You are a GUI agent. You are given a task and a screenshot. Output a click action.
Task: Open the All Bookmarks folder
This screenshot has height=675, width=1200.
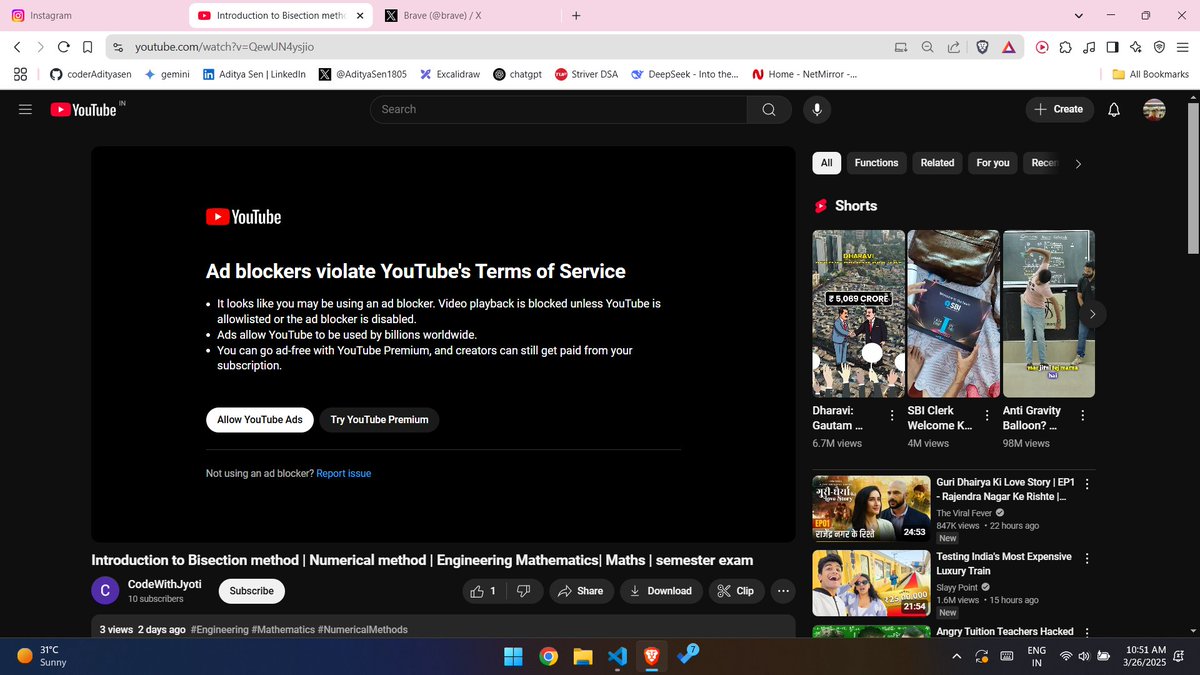coord(1151,74)
